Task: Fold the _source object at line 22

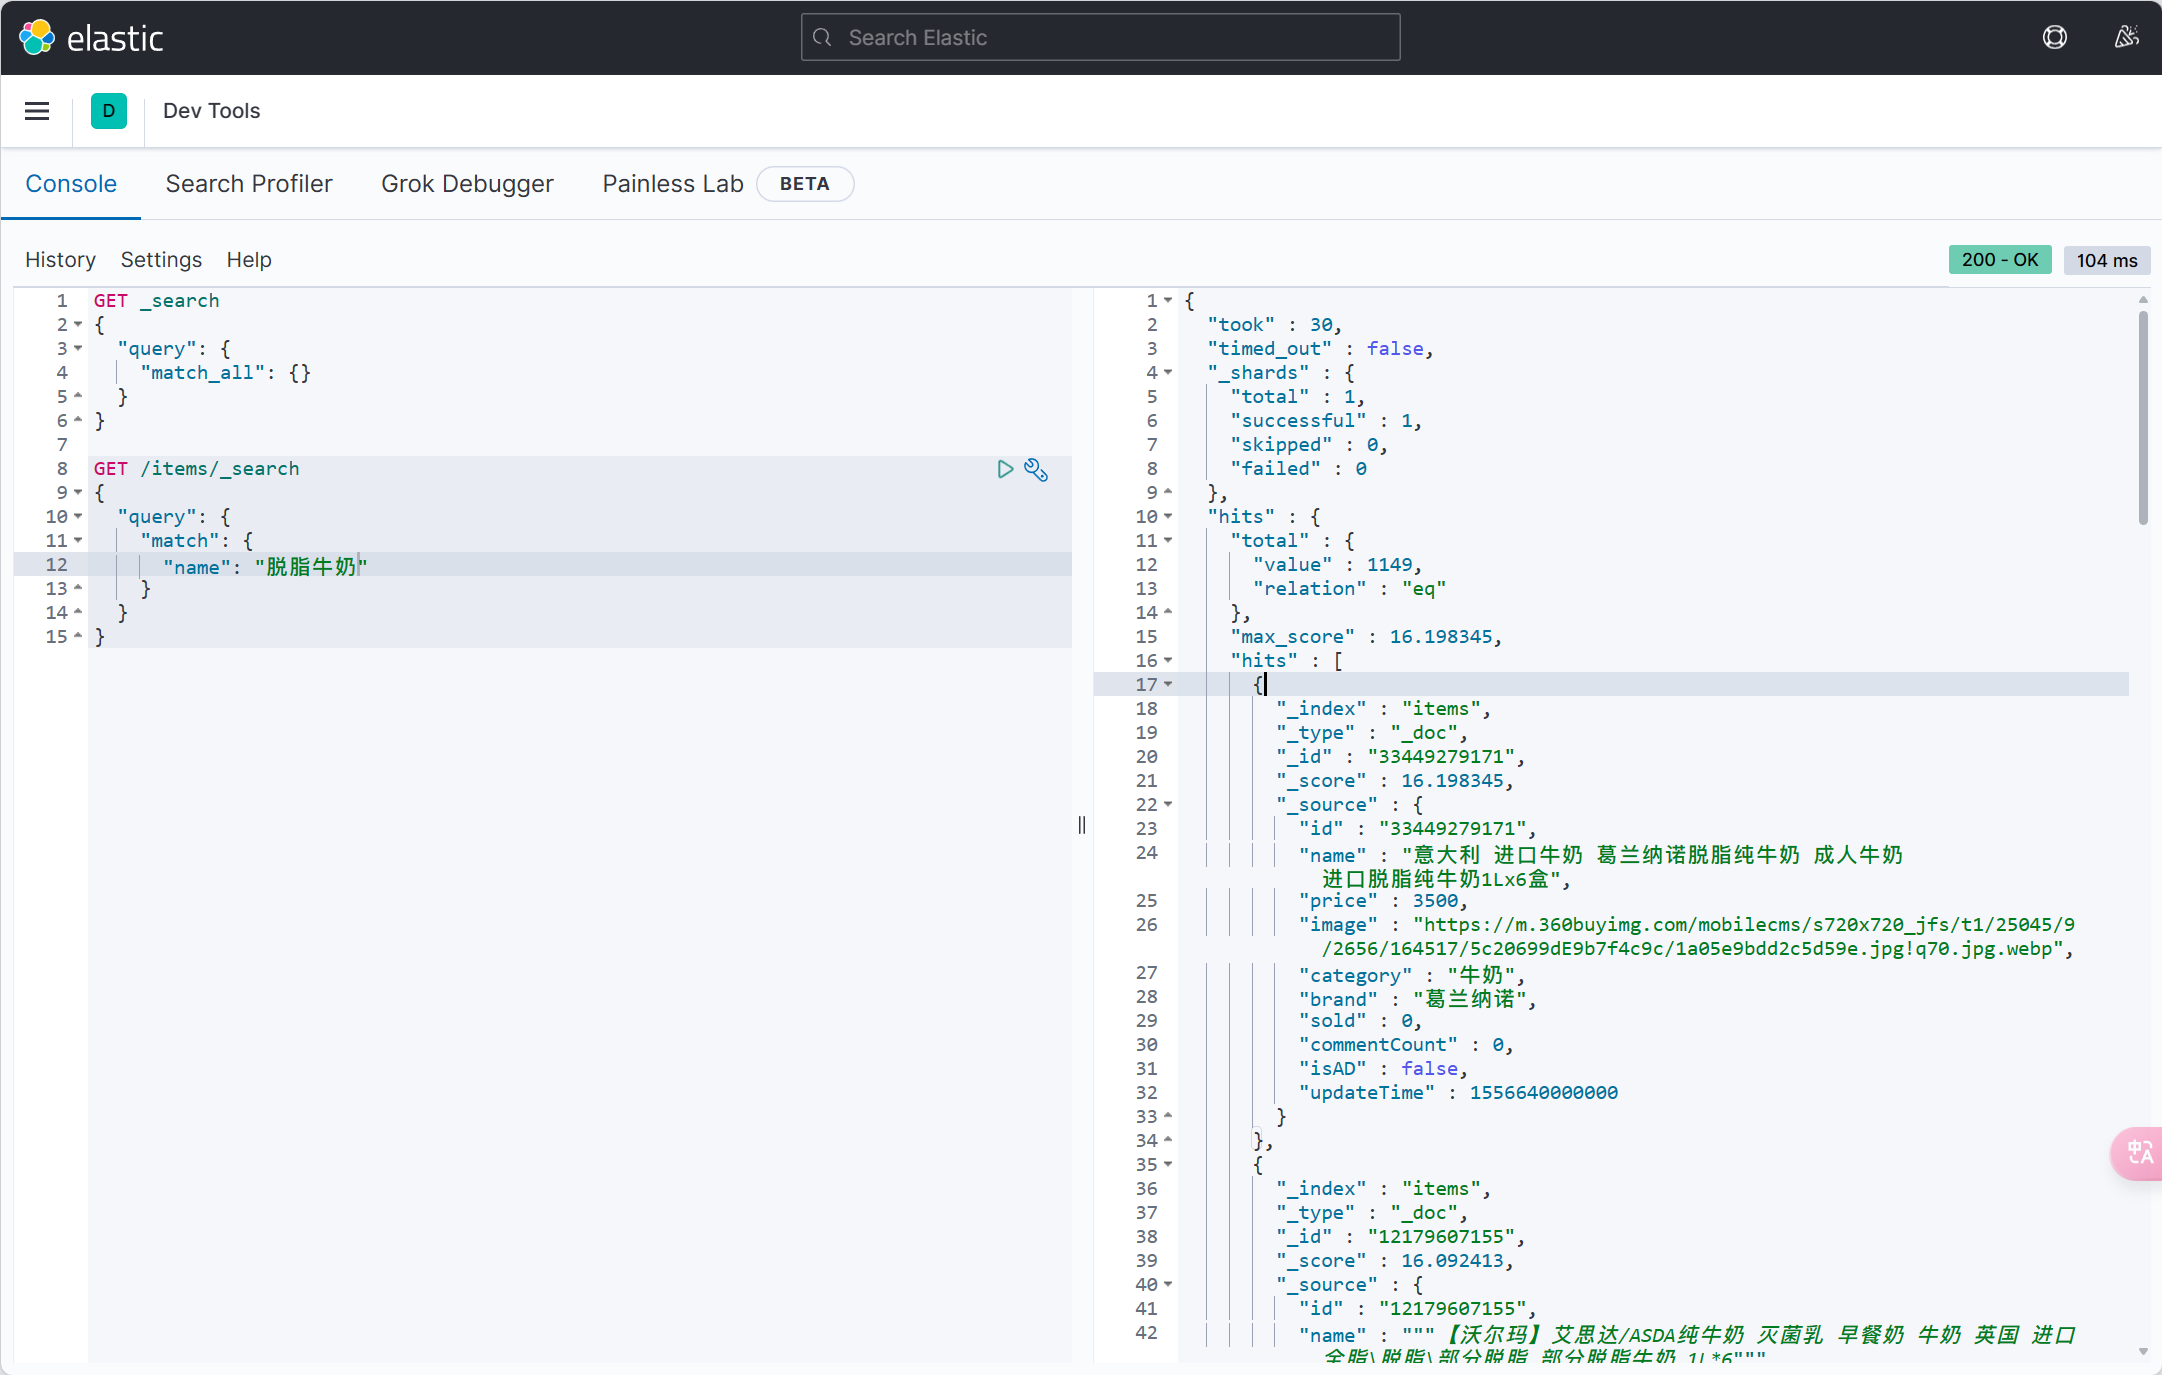Action: tap(1168, 805)
